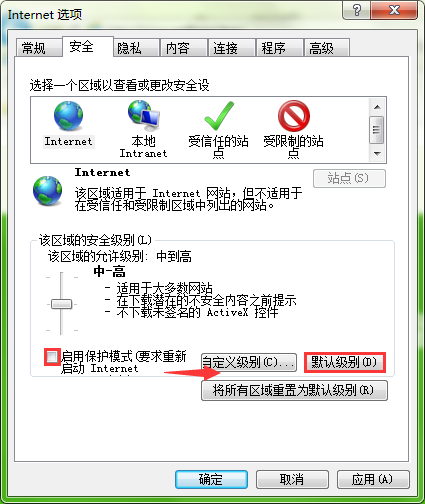Select the 本地 Intranet zone icon
This screenshot has height=504, width=425.
click(144, 116)
